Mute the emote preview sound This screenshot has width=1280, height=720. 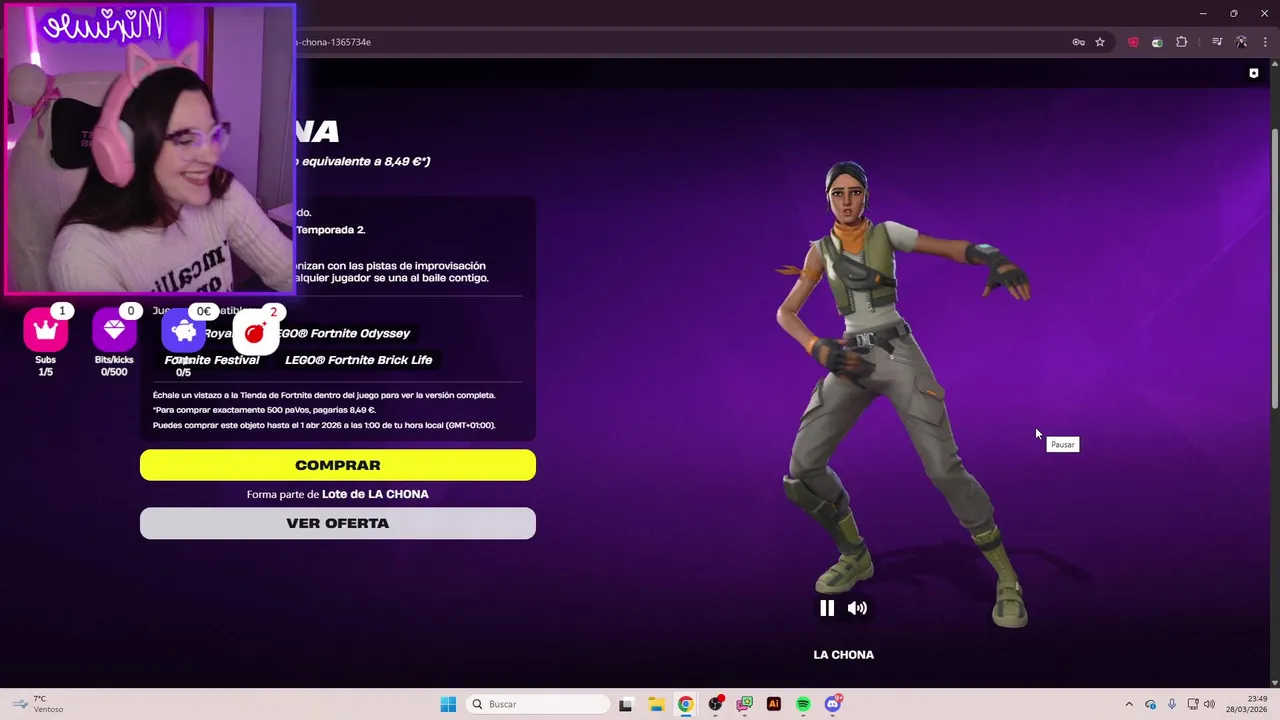click(x=857, y=608)
